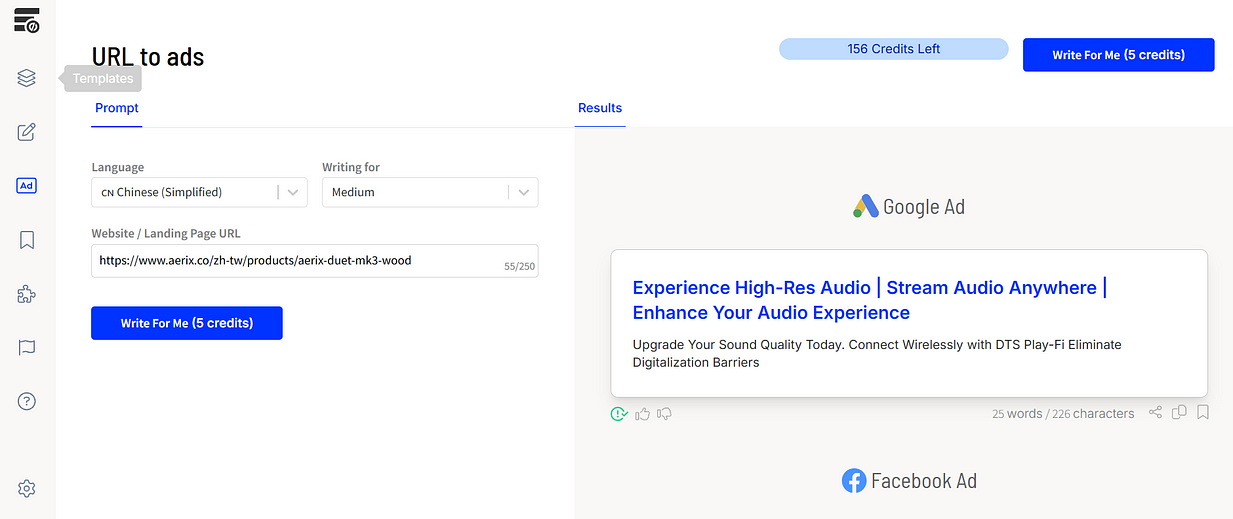This screenshot has height=519, width=1233.
Task: Bookmark the Google Ad result
Action: tap(1203, 413)
